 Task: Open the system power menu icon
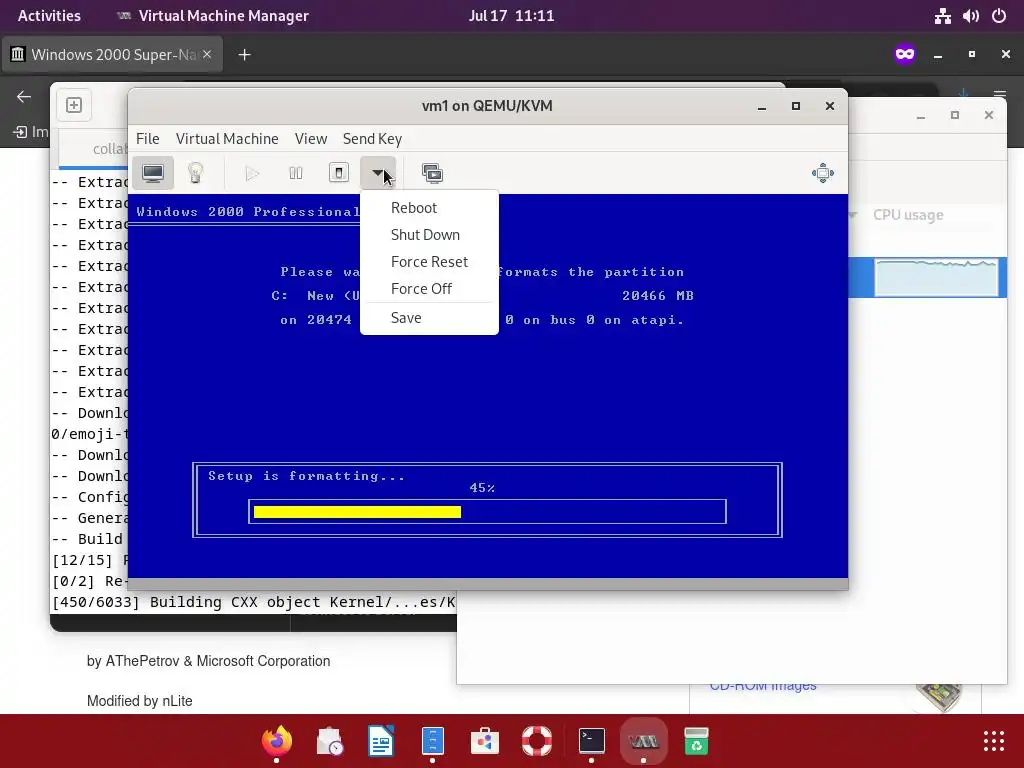[999, 16]
